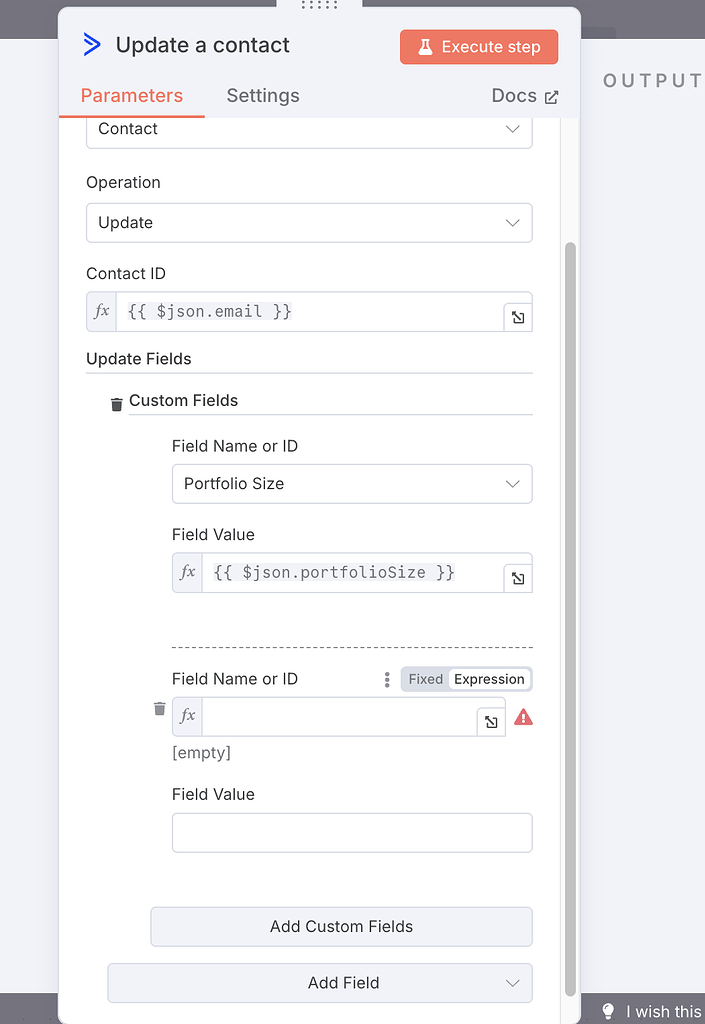Switch to the Settings tab
Image resolution: width=705 pixels, height=1024 pixels.
[262, 96]
